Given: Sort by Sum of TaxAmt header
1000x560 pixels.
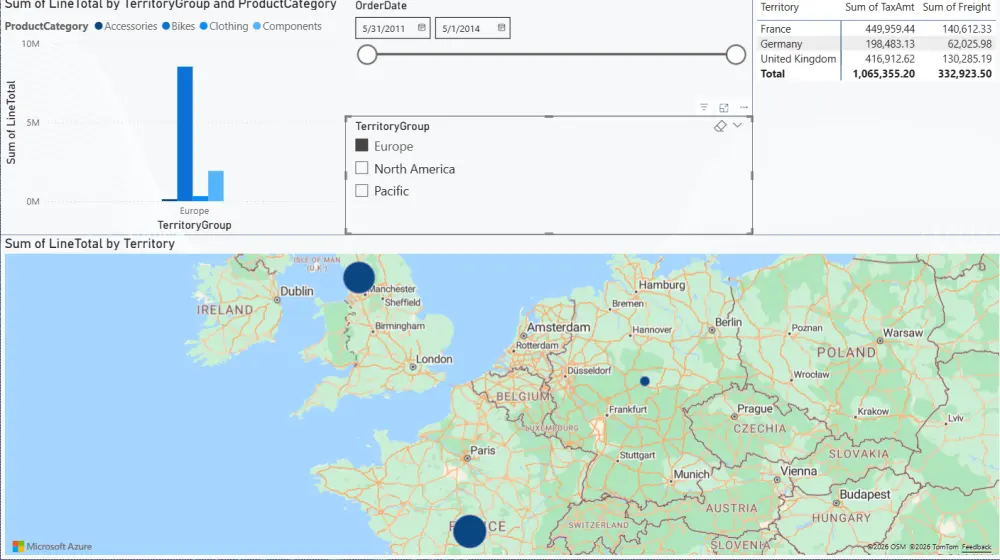Looking at the screenshot, I should (879, 7).
